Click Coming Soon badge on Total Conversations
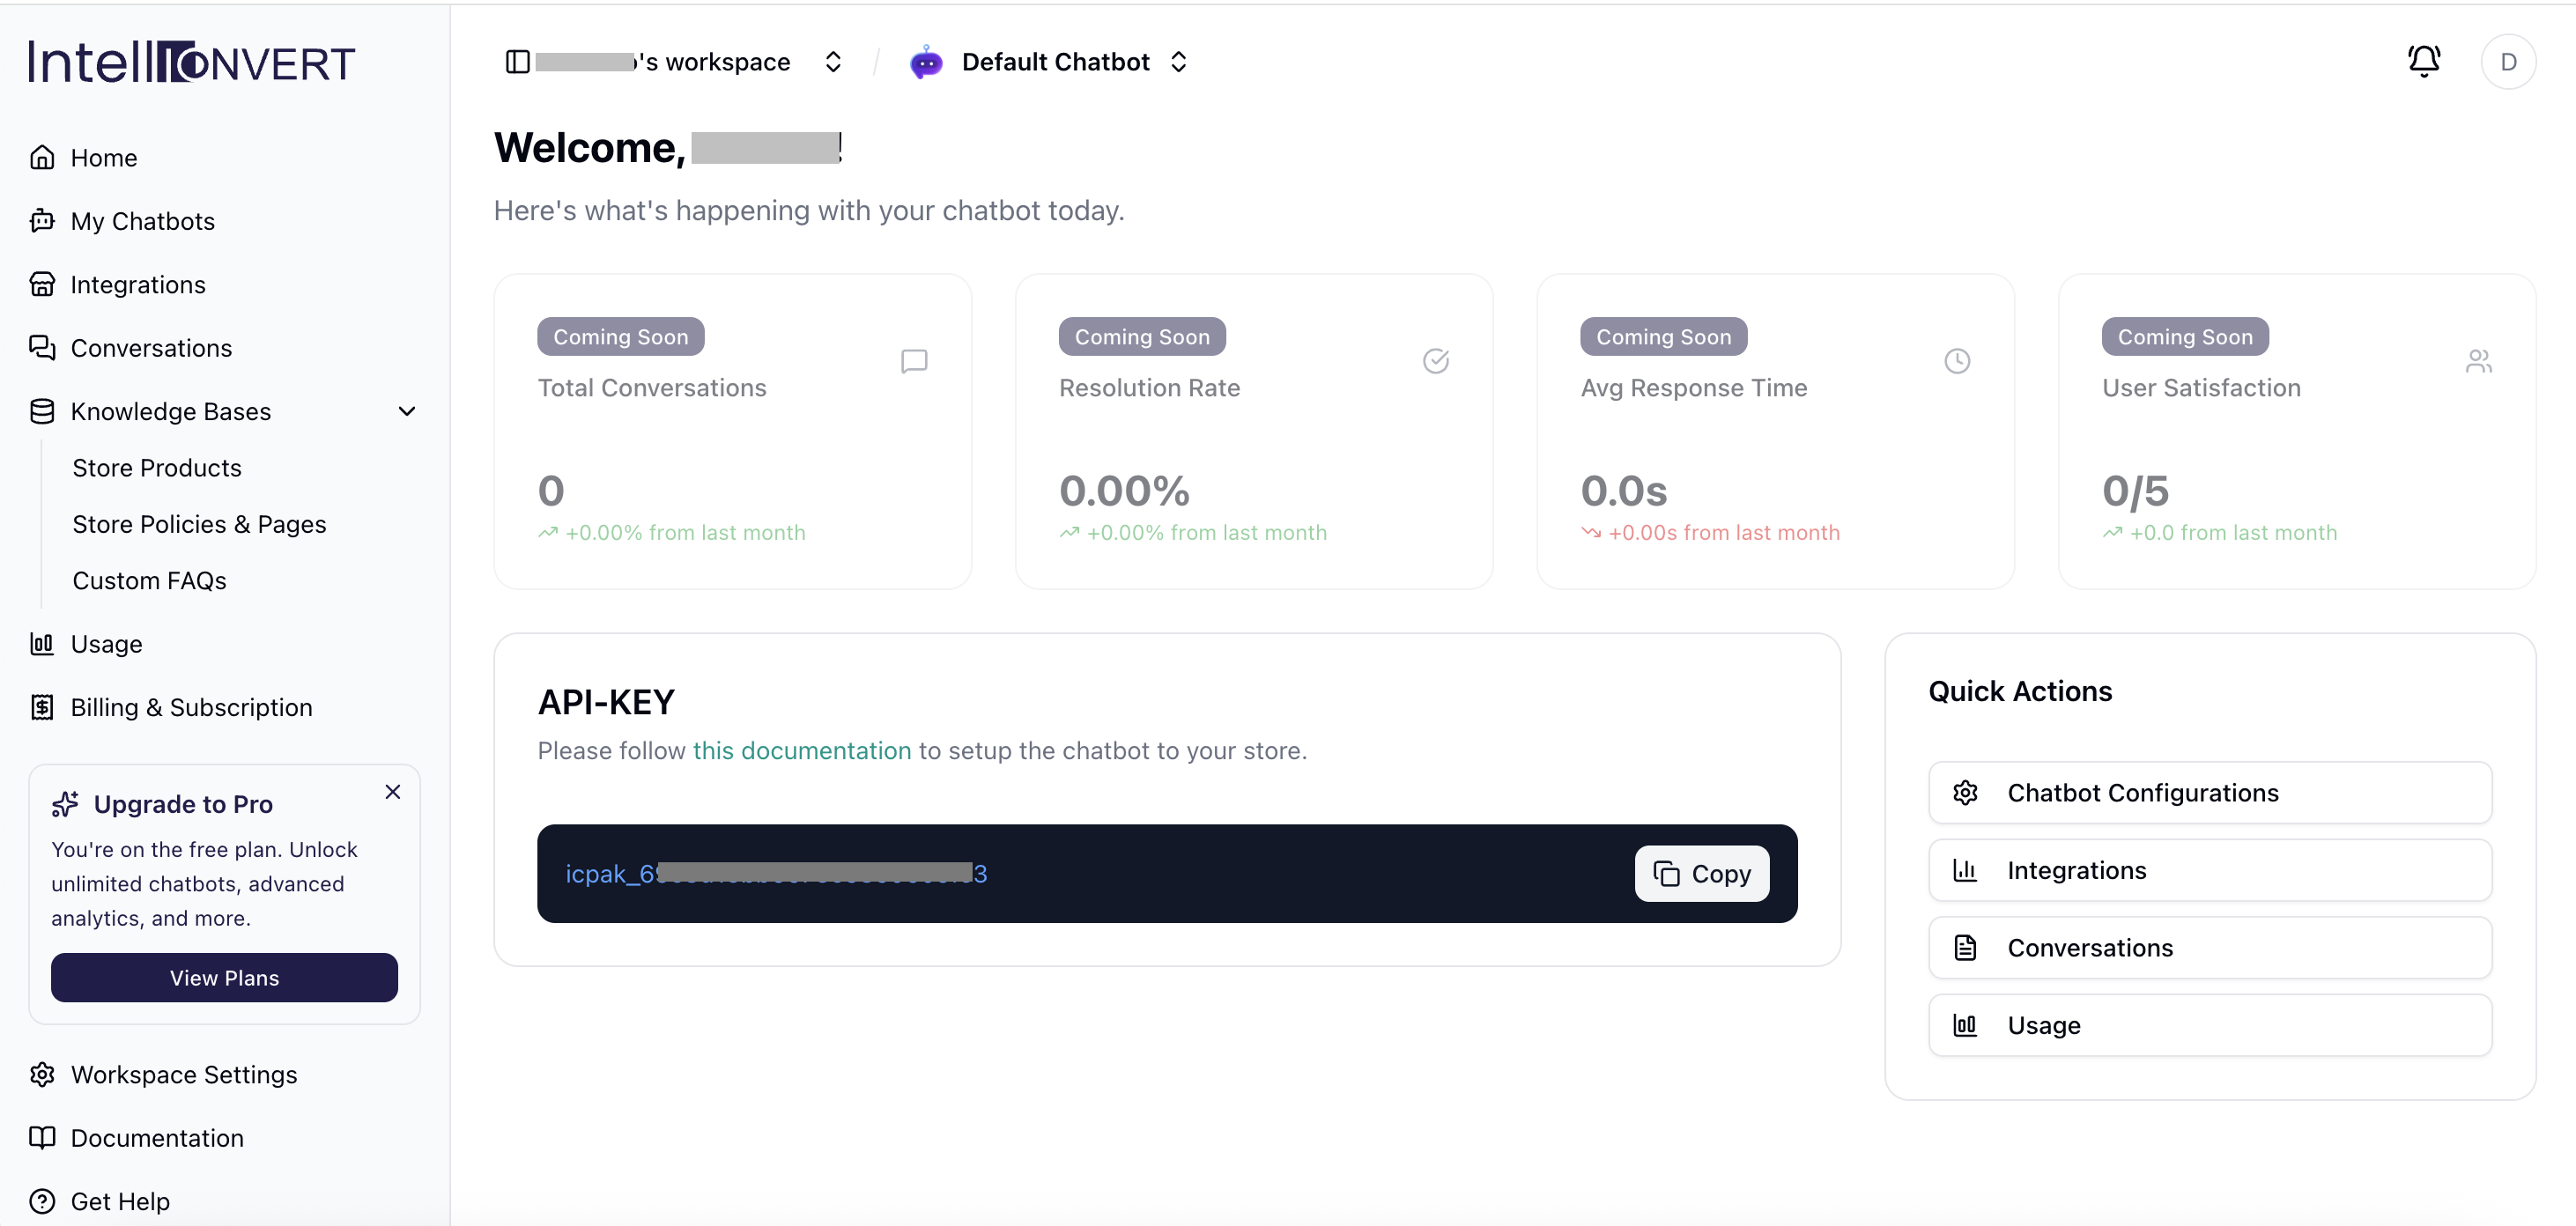 (x=621, y=336)
